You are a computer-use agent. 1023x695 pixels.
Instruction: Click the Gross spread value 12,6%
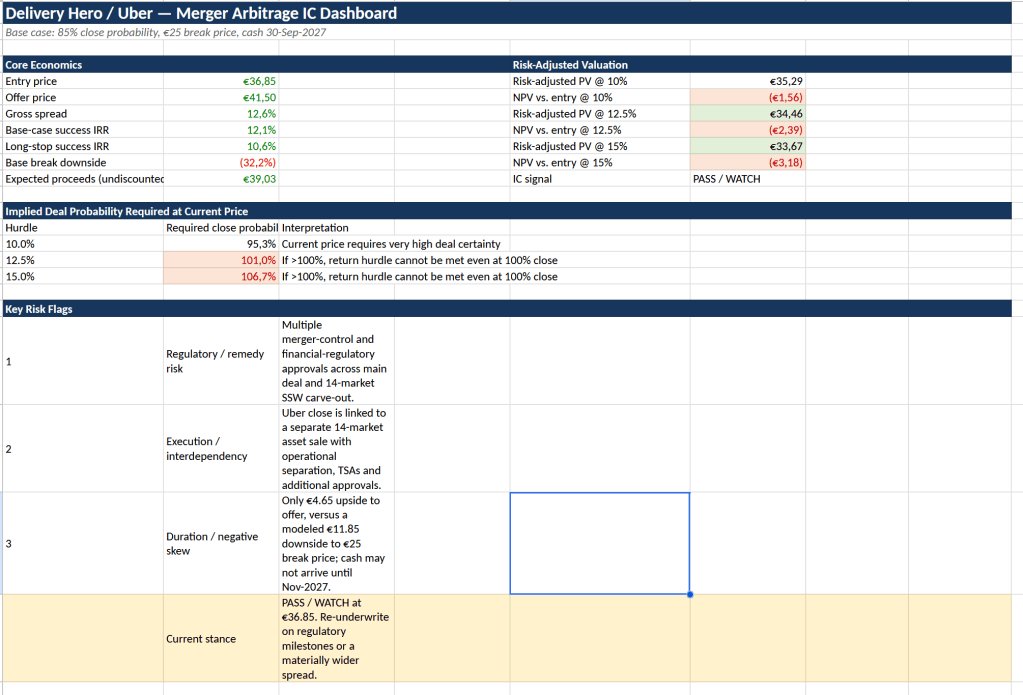tap(221, 114)
